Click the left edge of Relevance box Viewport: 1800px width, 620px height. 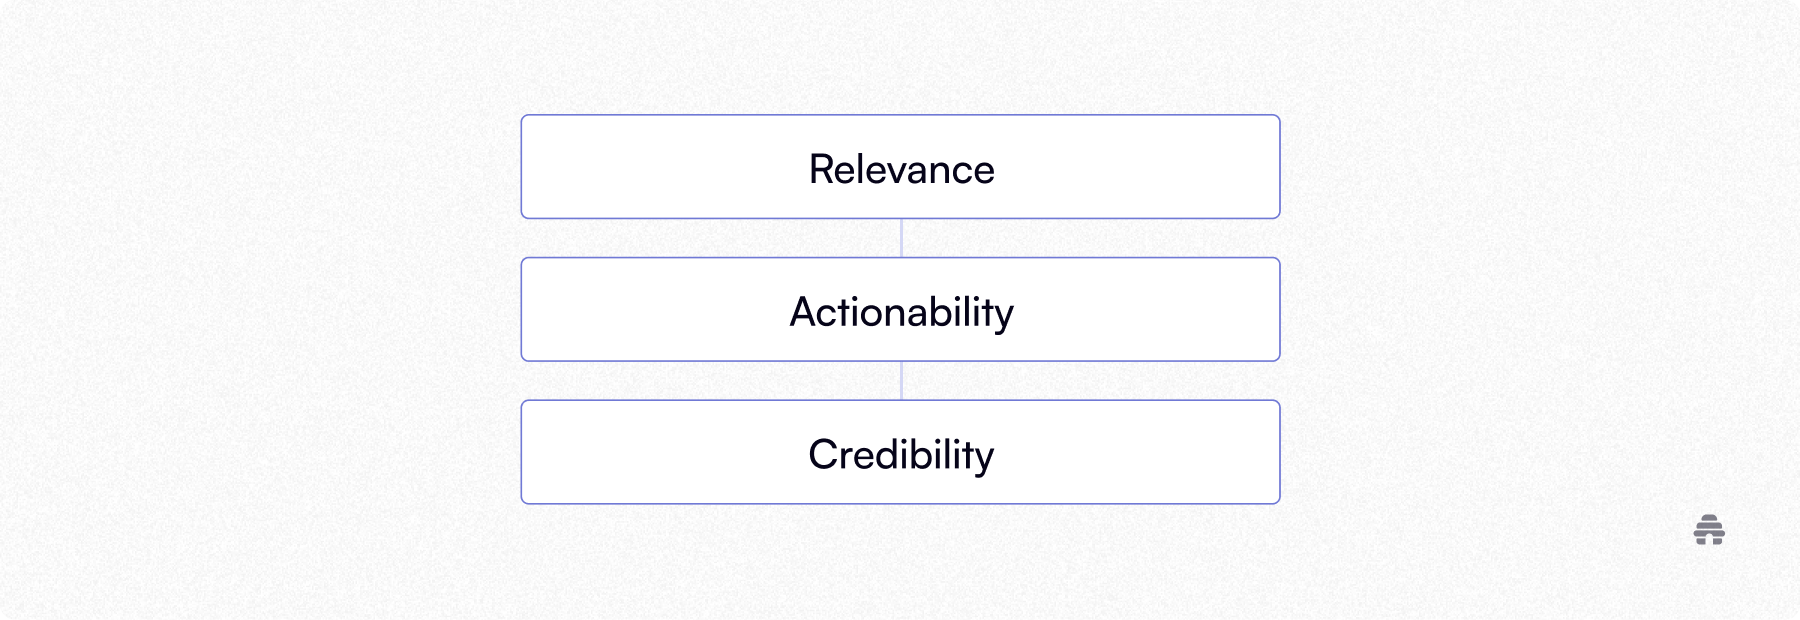[522, 167]
